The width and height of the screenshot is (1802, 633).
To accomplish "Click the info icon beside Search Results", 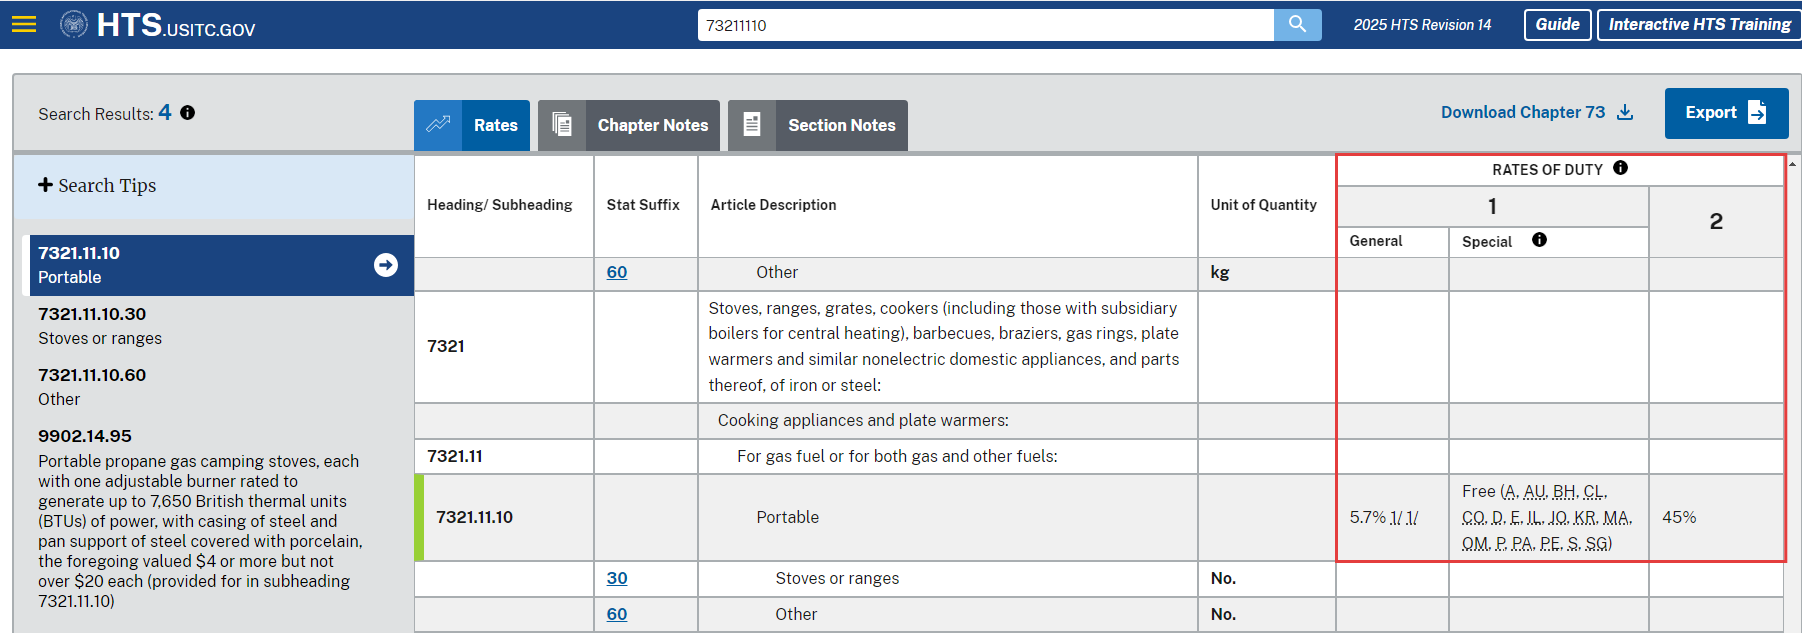I will [188, 113].
